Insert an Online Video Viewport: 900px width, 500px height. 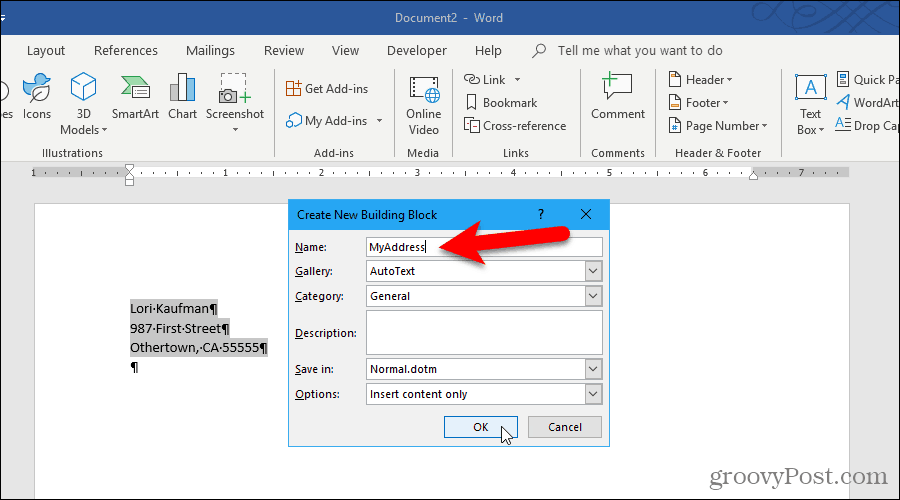(424, 106)
